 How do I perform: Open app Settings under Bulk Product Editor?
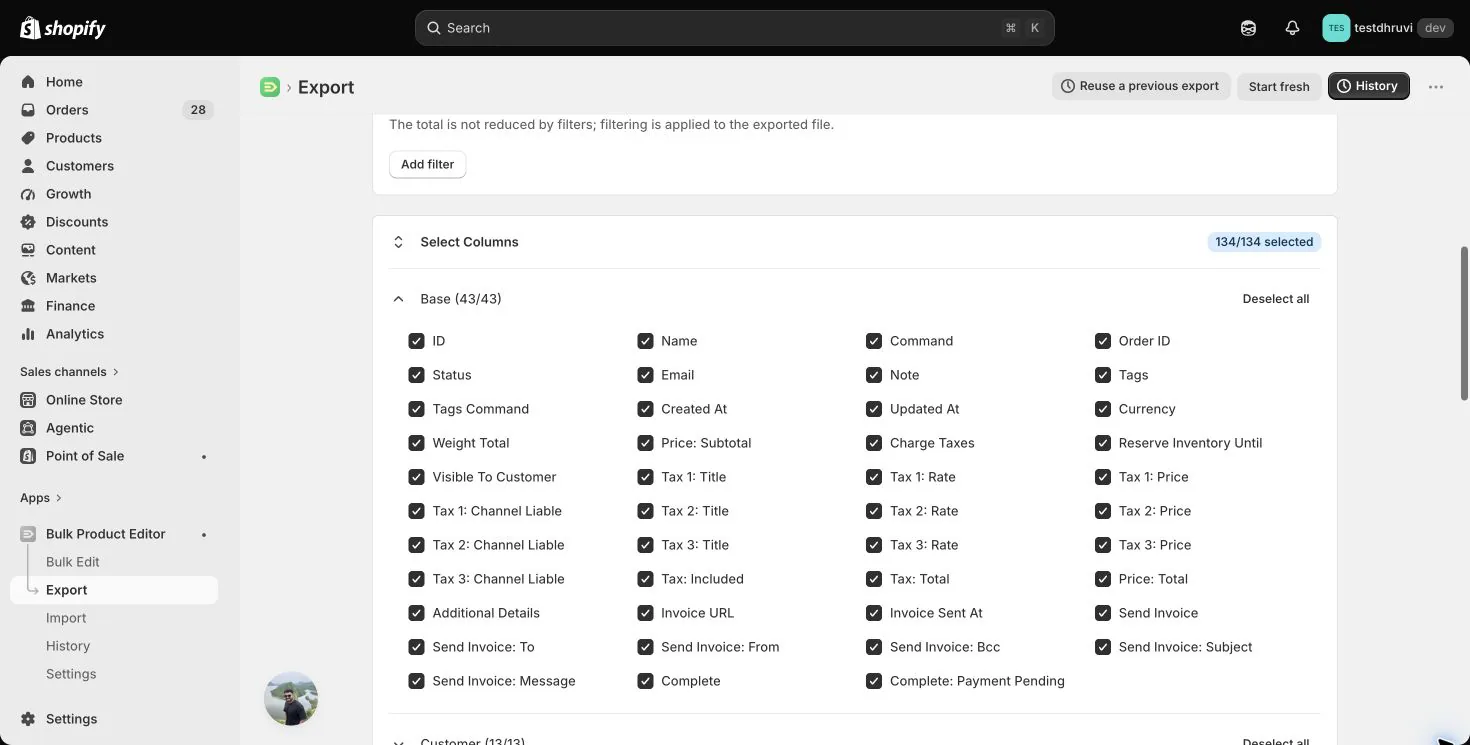point(71,674)
